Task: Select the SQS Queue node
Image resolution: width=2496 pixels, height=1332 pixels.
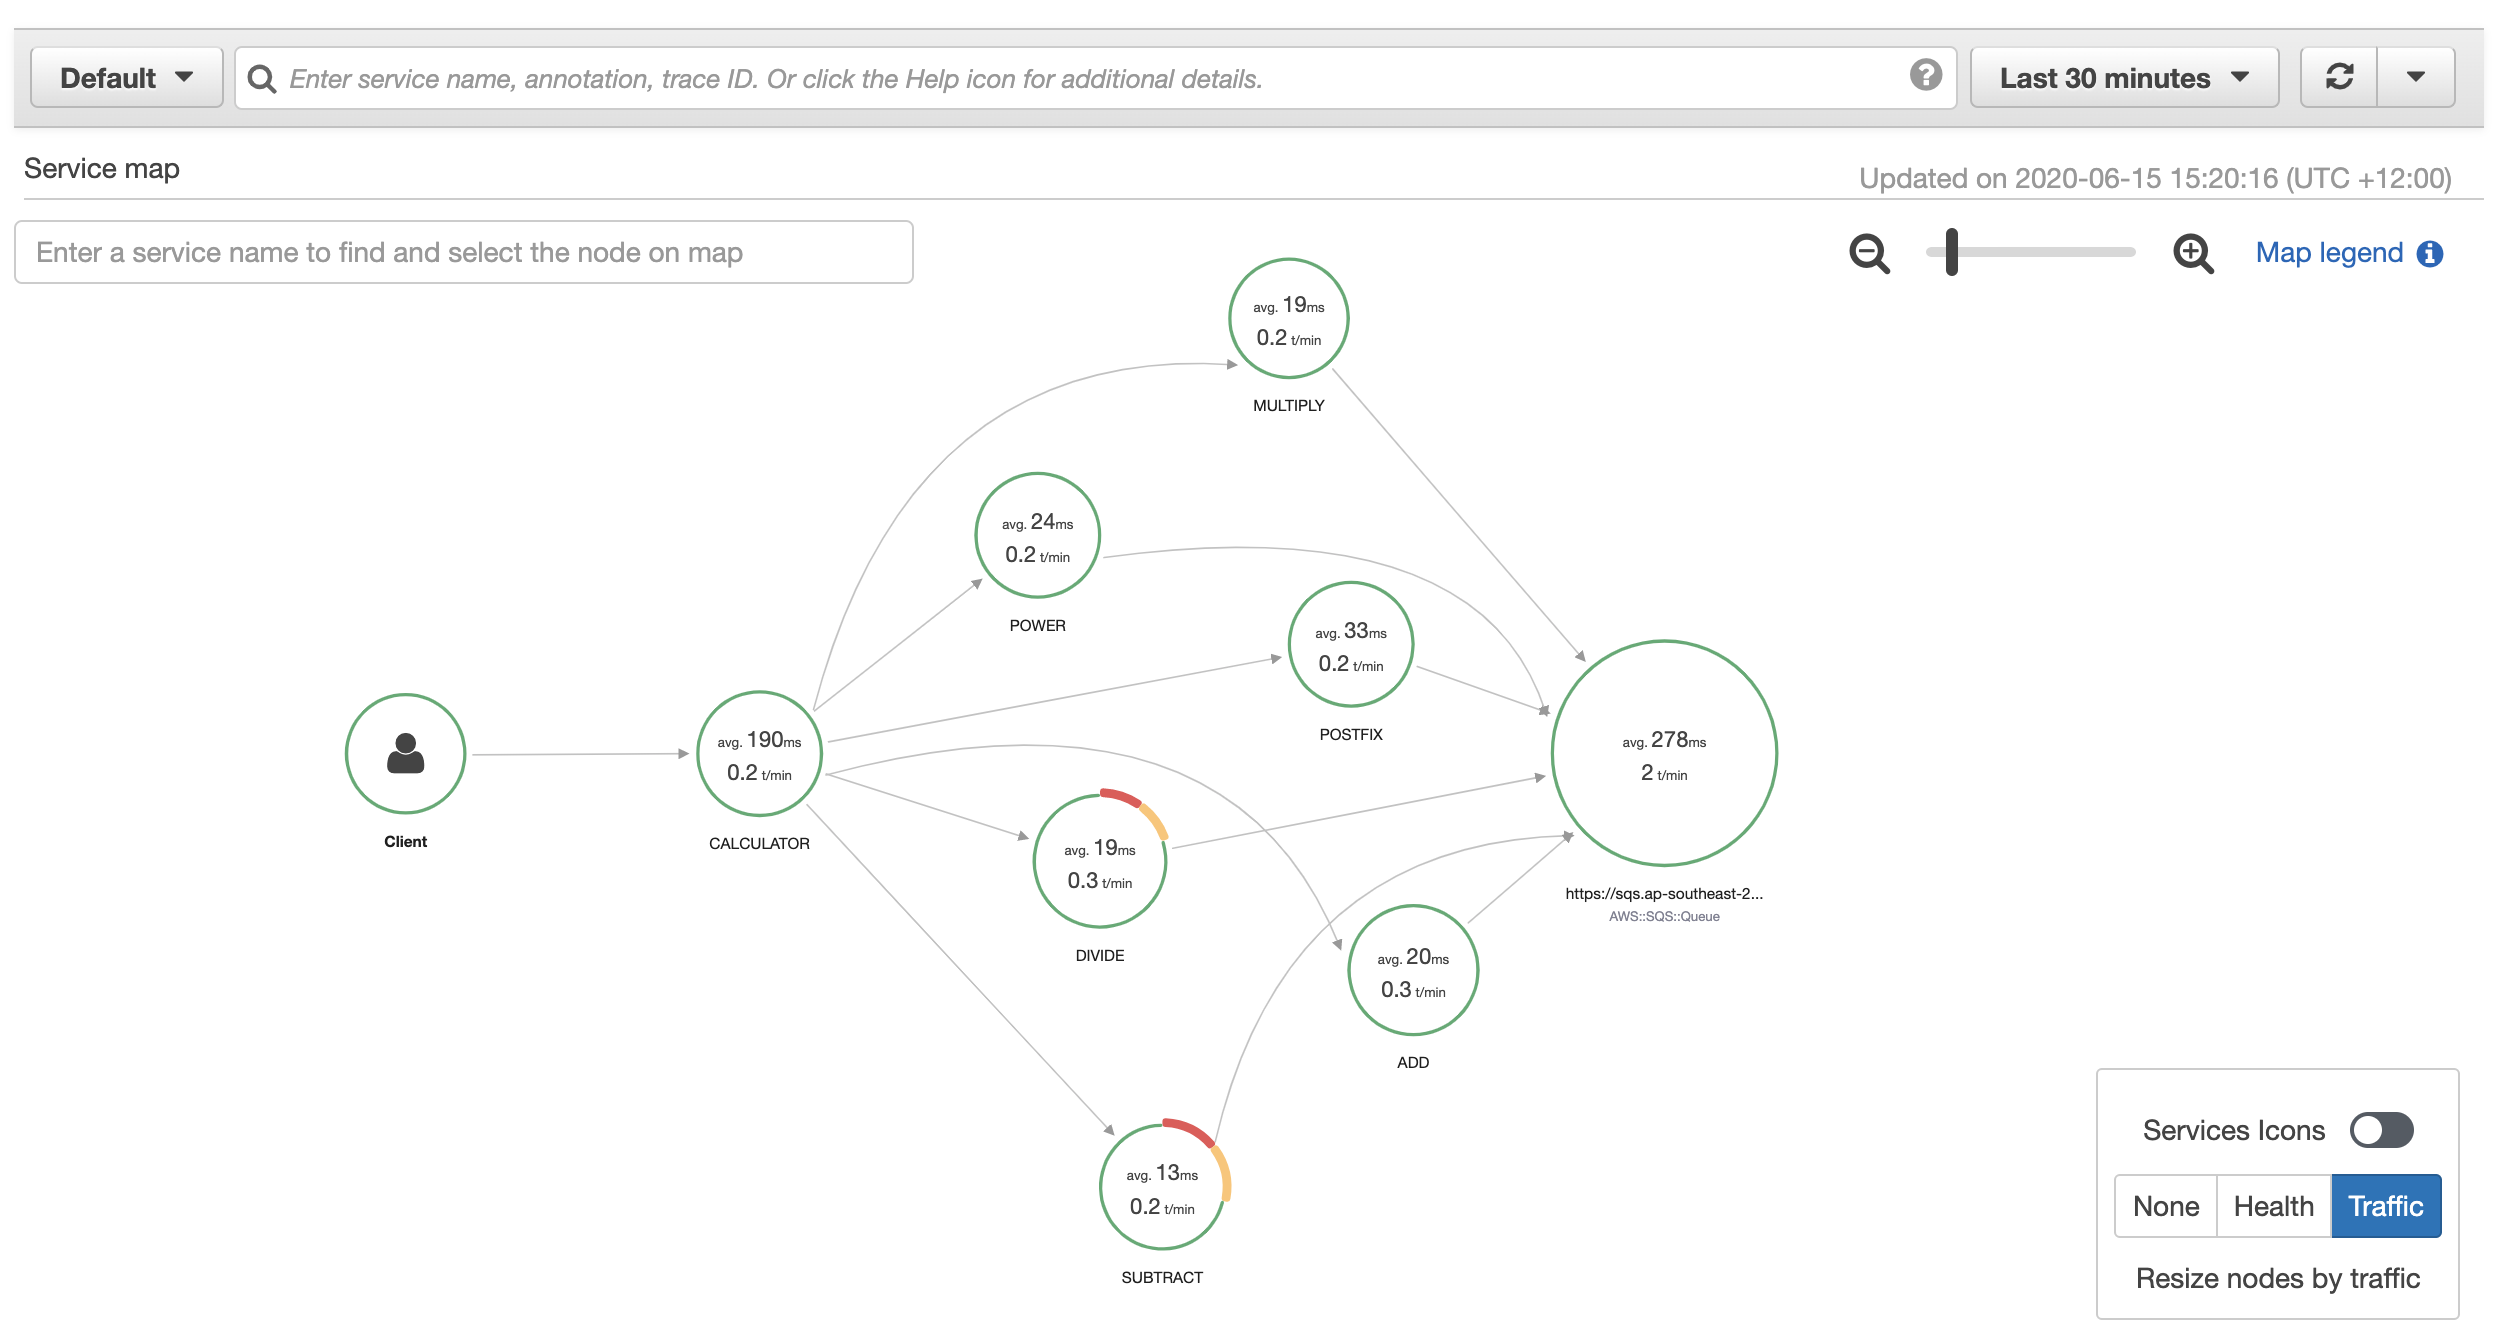Action: pyautogui.click(x=1663, y=754)
